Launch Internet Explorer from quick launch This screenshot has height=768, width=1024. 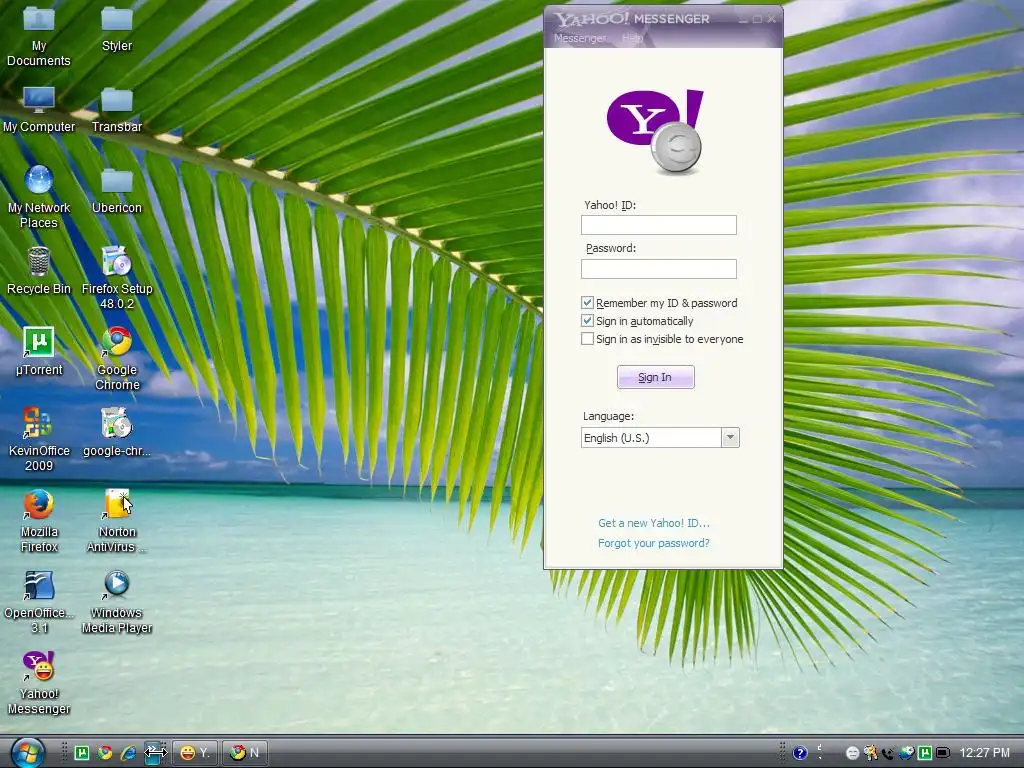tap(128, 754)
